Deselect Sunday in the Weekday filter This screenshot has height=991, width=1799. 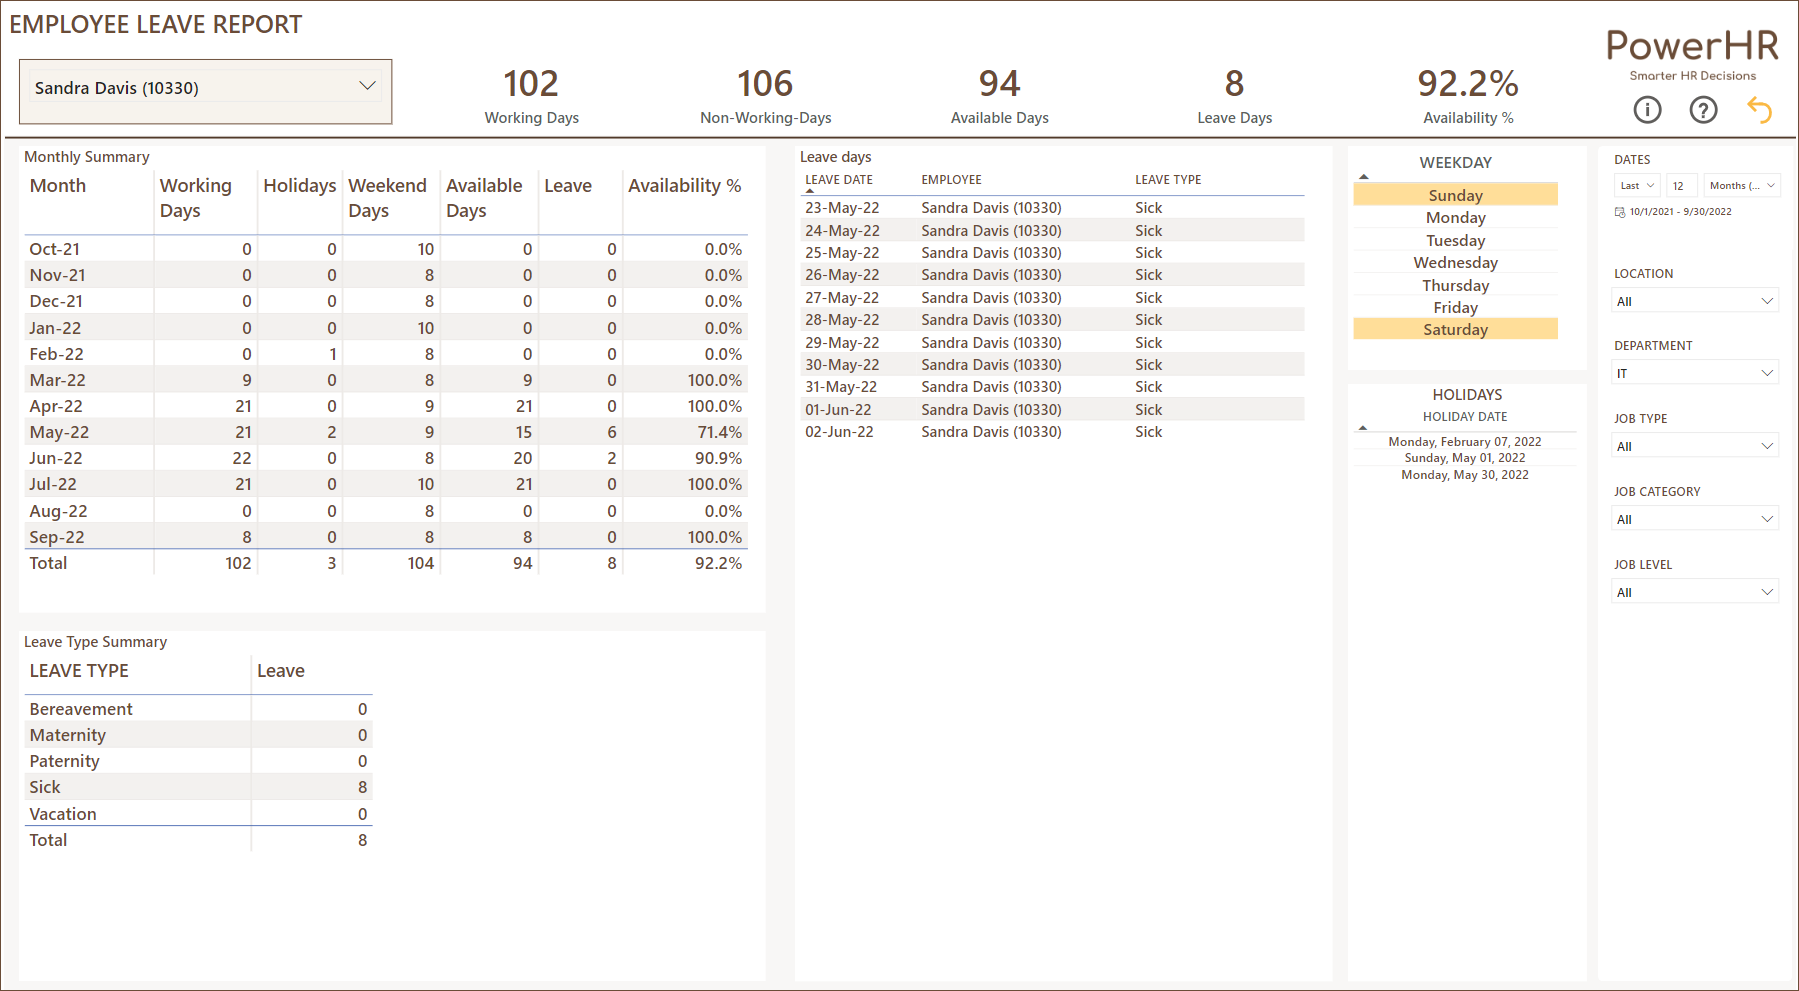1455,194
